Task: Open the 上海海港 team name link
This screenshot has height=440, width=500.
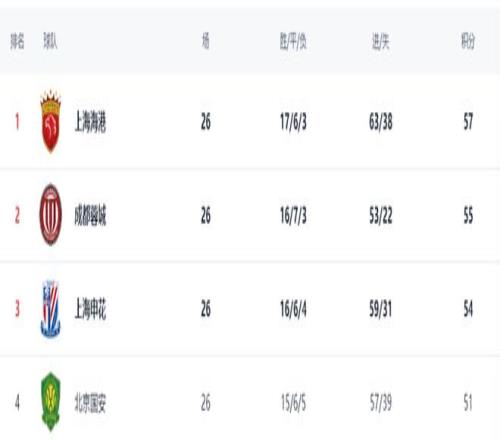Action: [90, 122]
